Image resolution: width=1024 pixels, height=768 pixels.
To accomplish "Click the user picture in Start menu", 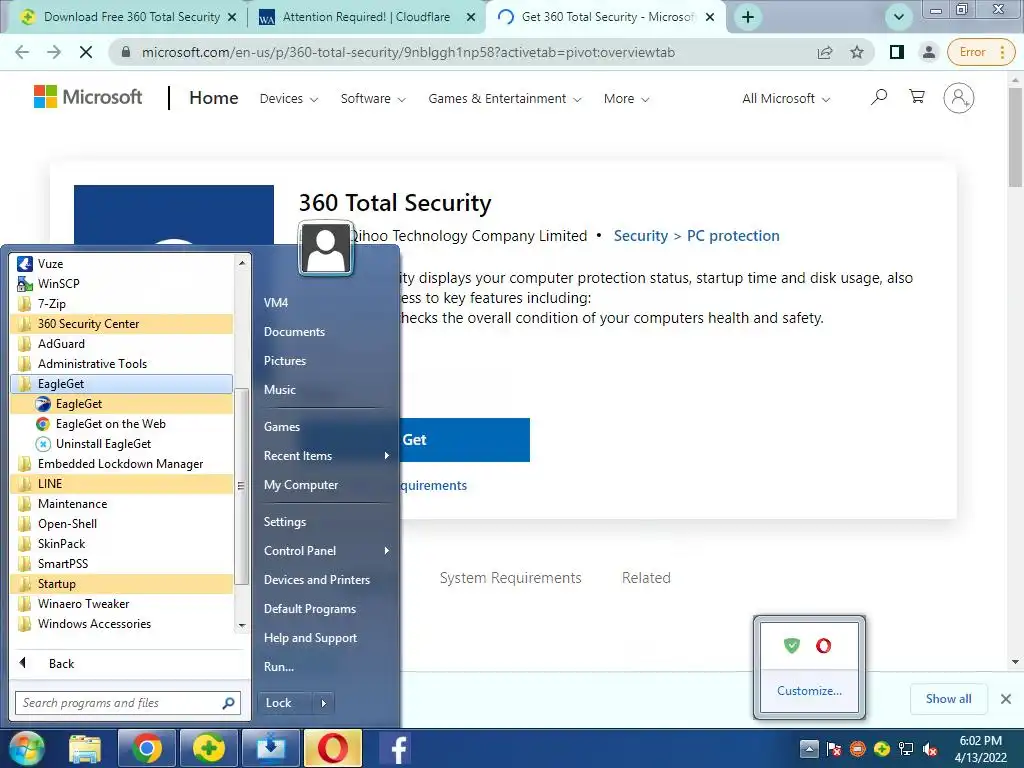I will point(325,248).
